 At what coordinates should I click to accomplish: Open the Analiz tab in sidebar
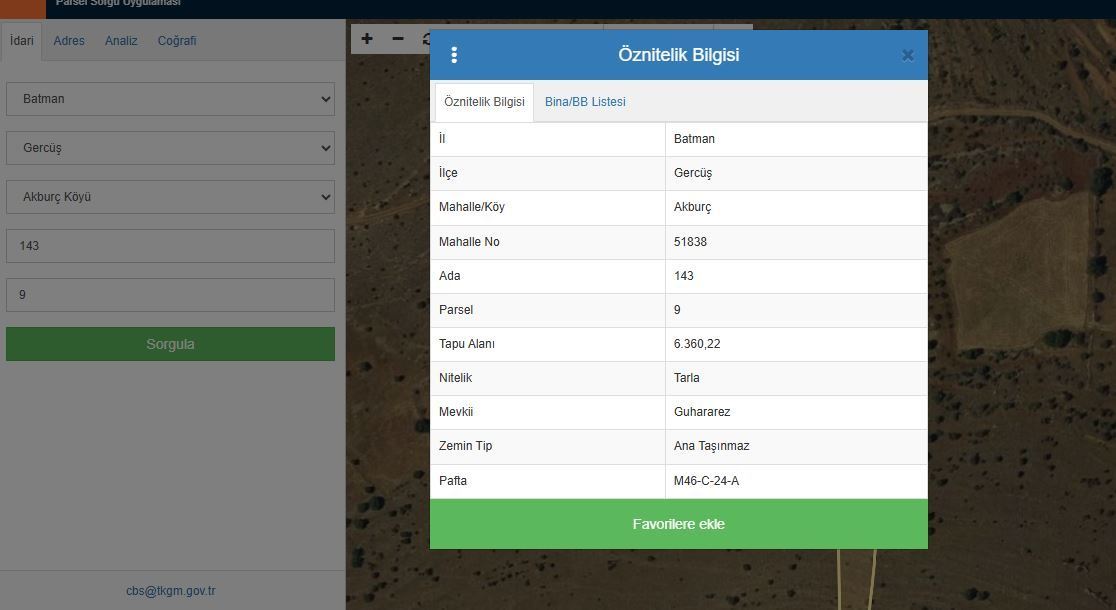(x=121, y=41)
